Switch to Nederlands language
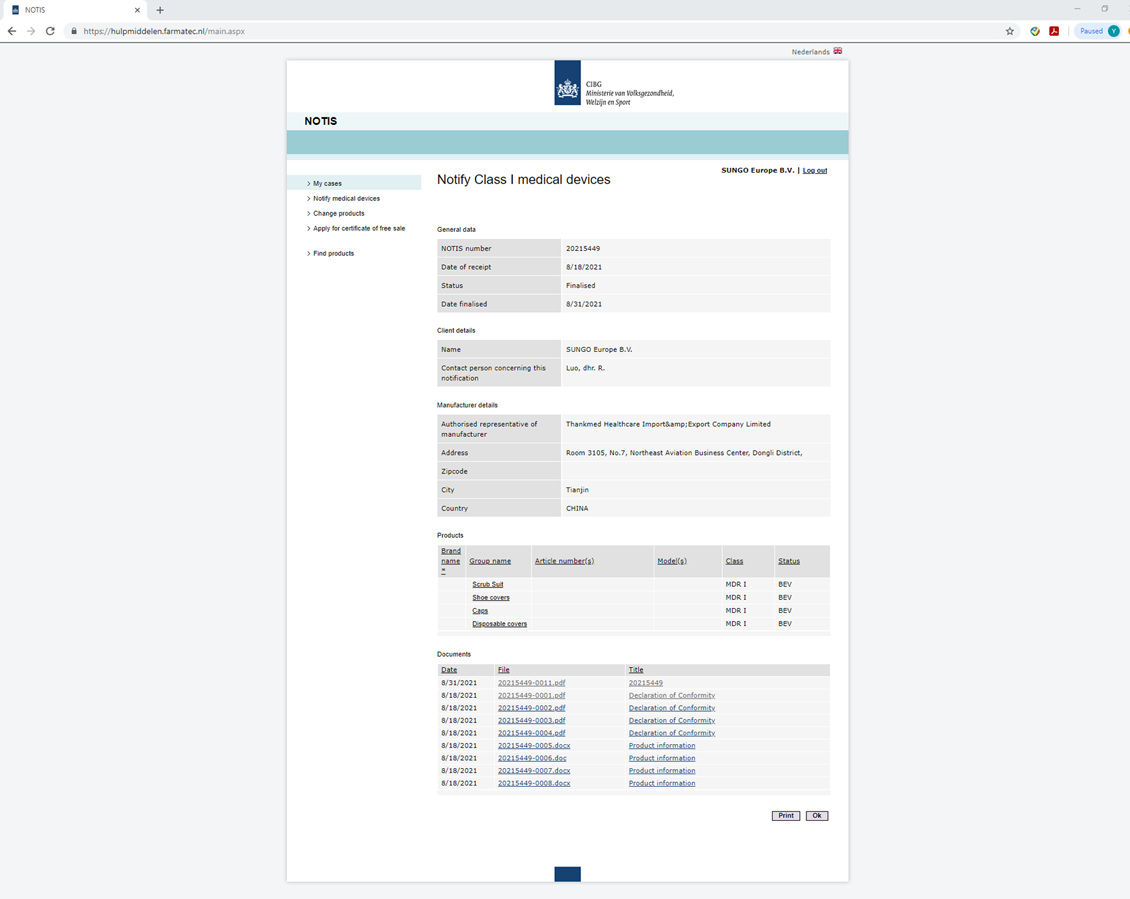 coord(811,52)
